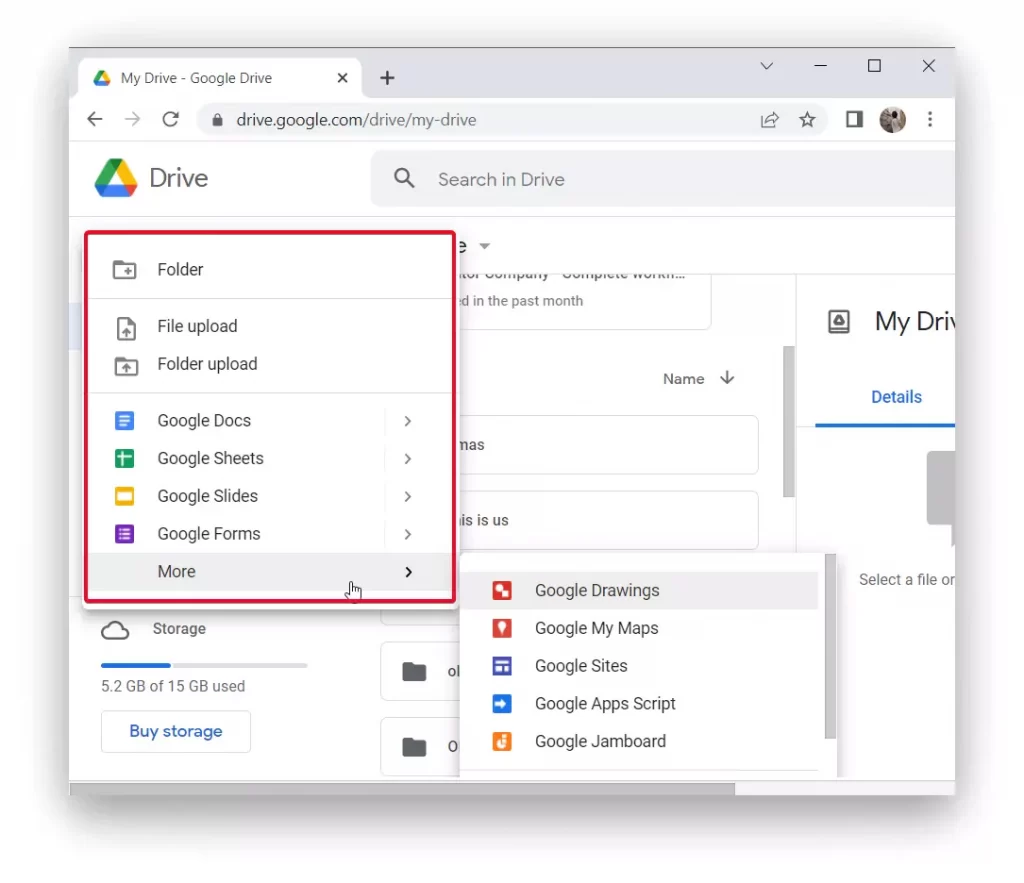1024x883 pixels.
Task: Open the Storage link
Action: pos(179,629)
